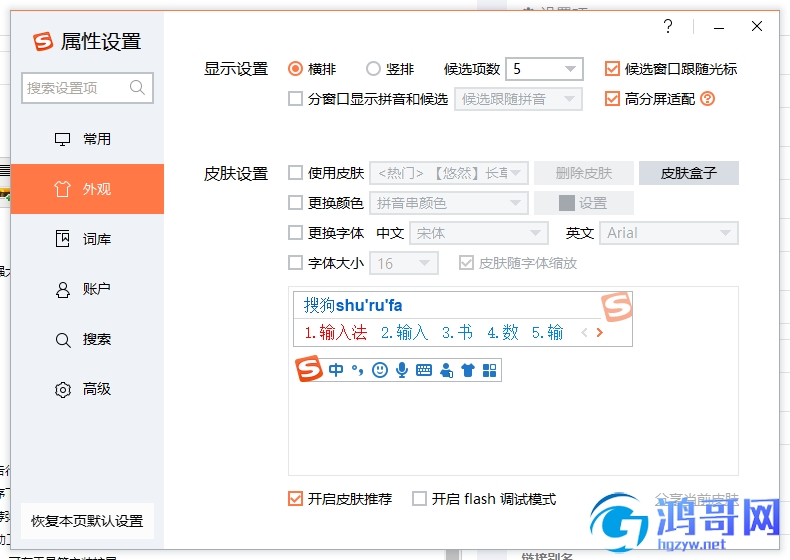Open the 高级 advanced tab
The height and width of the screenshot is (560, 790).
(87, 389)
